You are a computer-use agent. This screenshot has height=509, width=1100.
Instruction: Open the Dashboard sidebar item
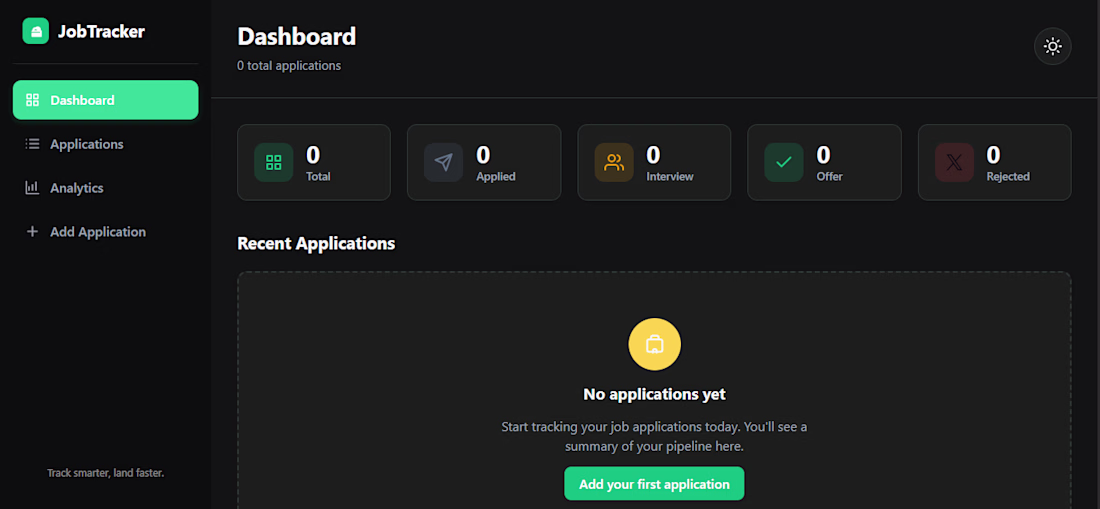(105, 100)
